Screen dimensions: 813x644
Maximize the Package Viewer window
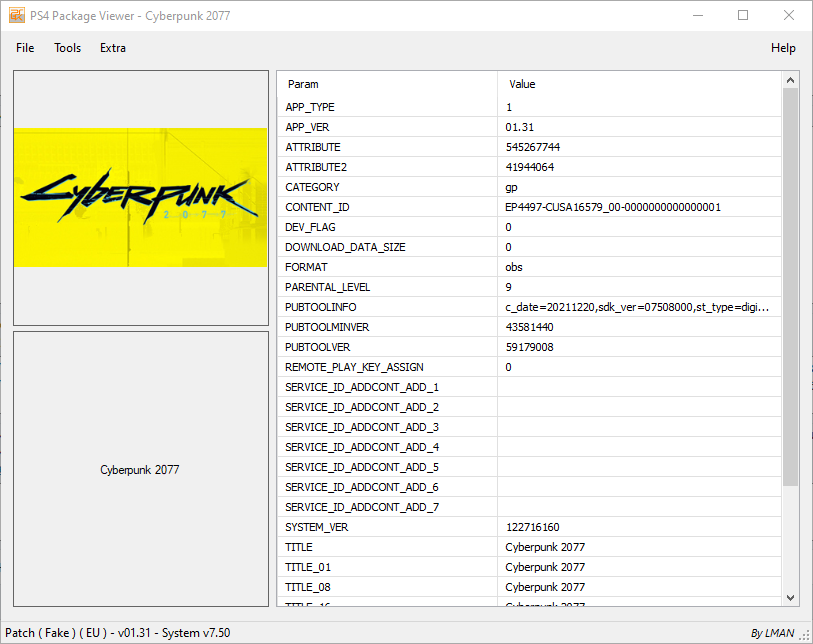[x=743, y=16]
